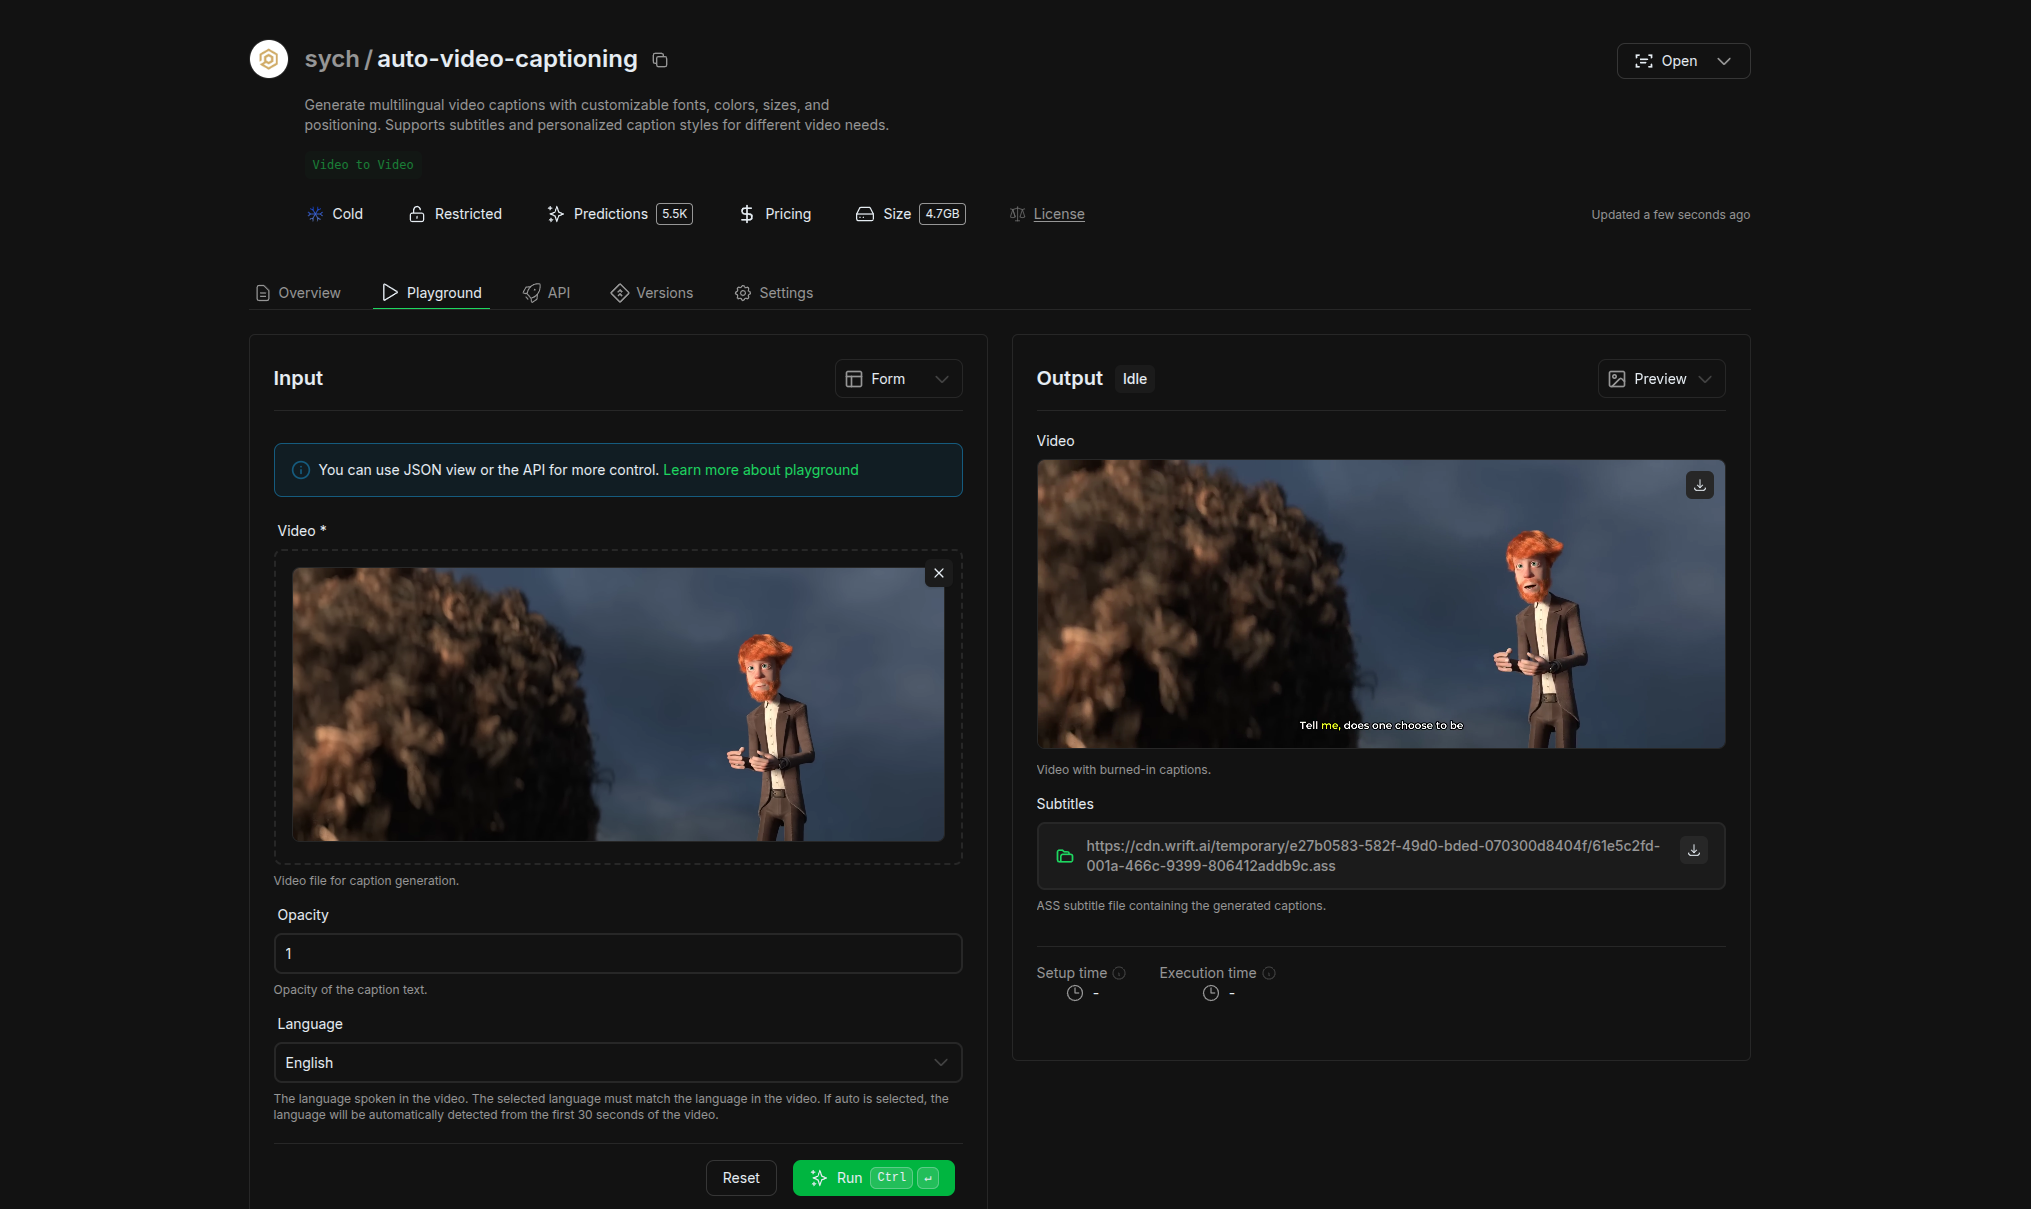Go to the API tab
Viewport: 2031px width, 1209px height.
click(x=546, y=293)
